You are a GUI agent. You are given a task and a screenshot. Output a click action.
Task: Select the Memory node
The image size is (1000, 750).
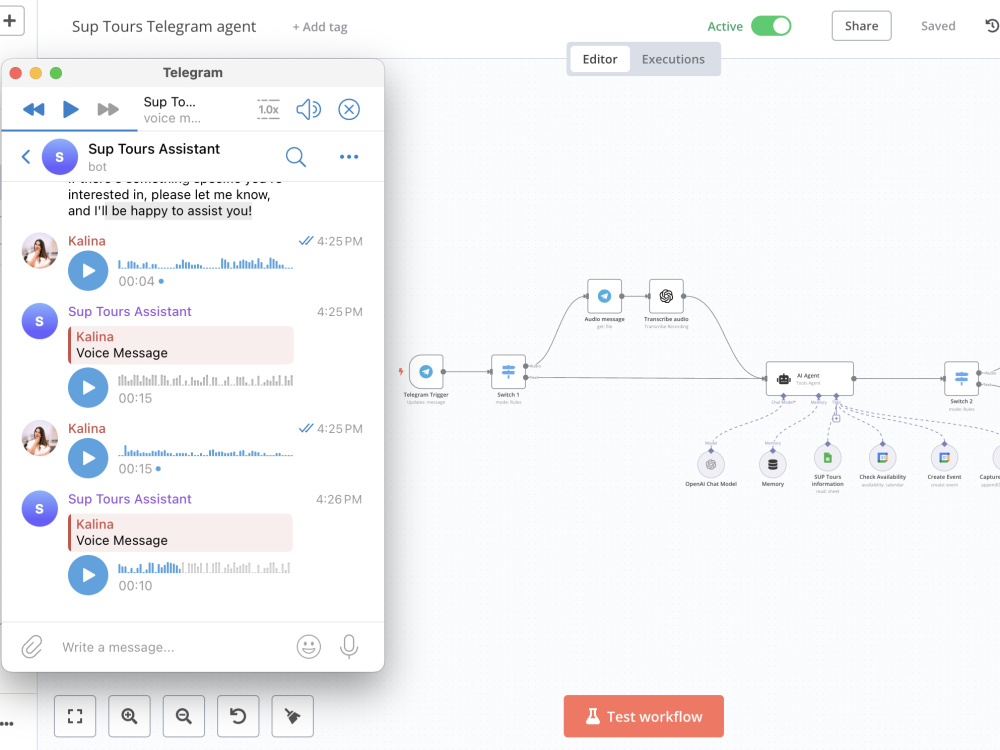tap(772, 465)
